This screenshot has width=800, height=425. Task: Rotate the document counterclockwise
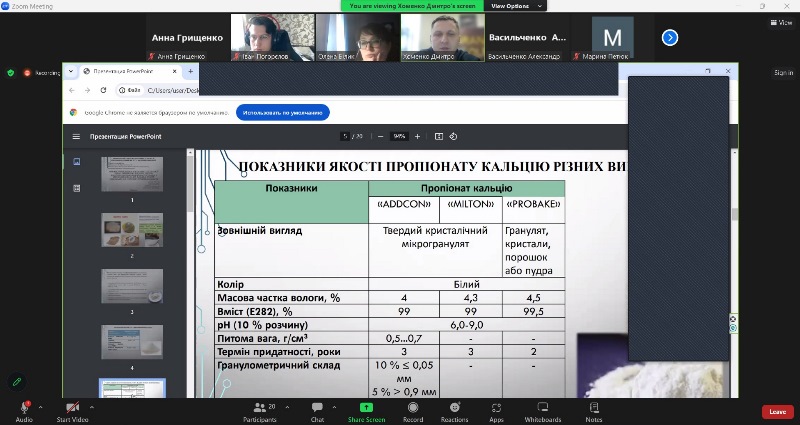(453, 136)
